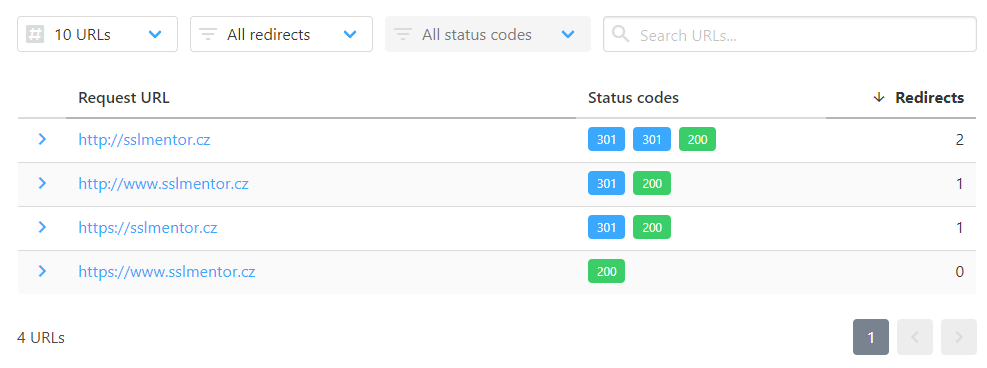Open the https://sslmentor.cz link
The width and height of the screenshot is (987, 368).
click(148, 228)
